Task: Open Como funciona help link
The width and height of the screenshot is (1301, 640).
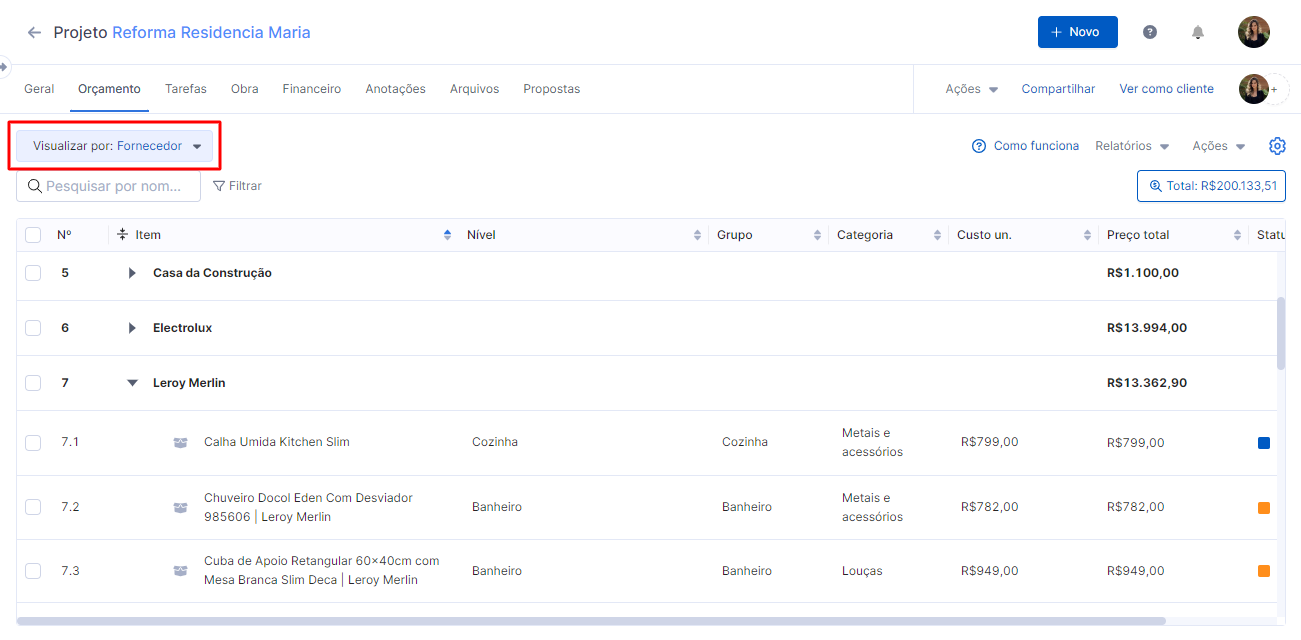Action: [x=1026, y=146]
